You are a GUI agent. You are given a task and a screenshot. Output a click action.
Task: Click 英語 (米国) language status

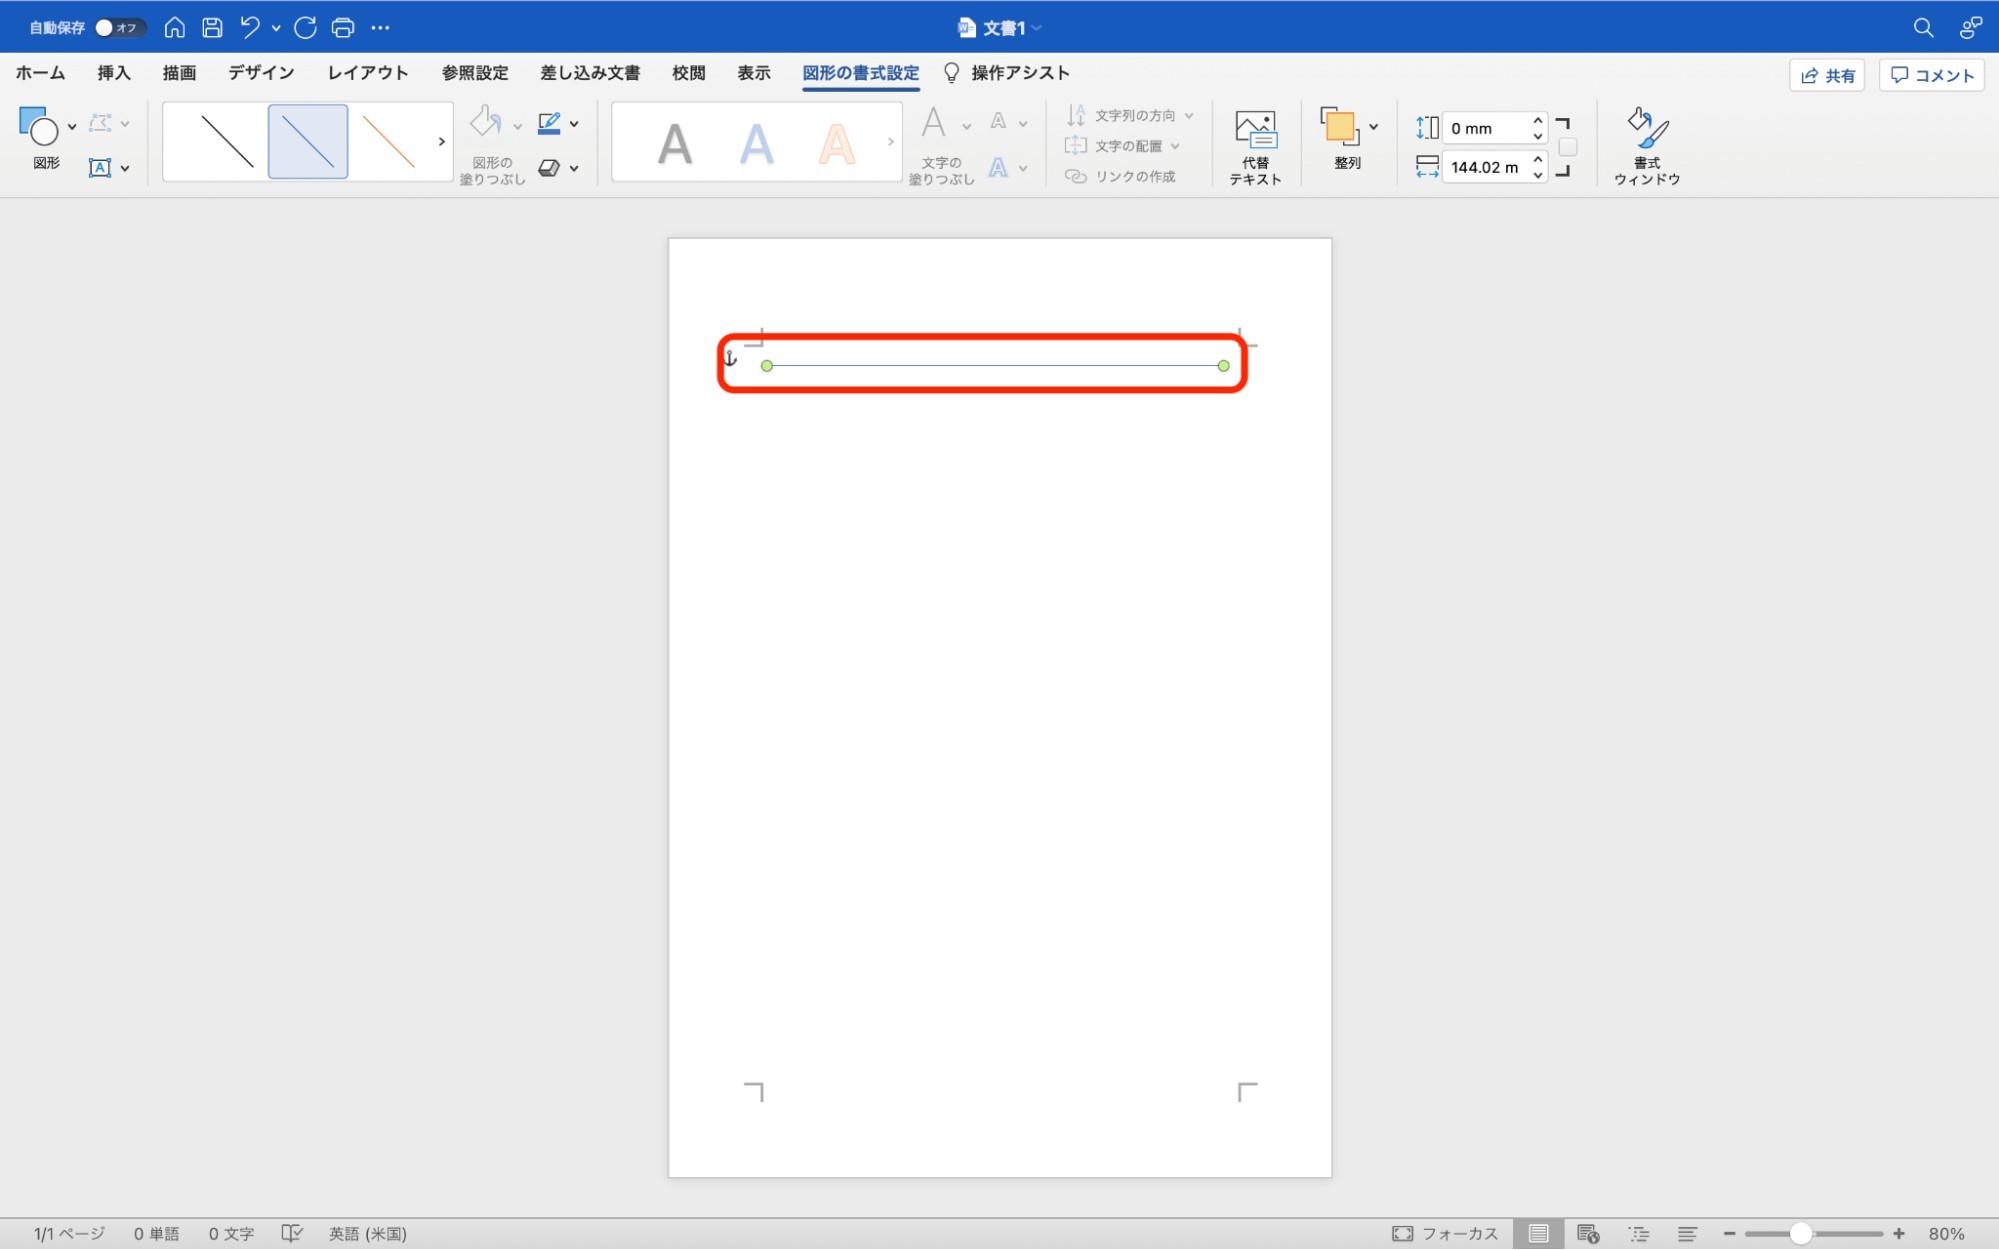368,1233
